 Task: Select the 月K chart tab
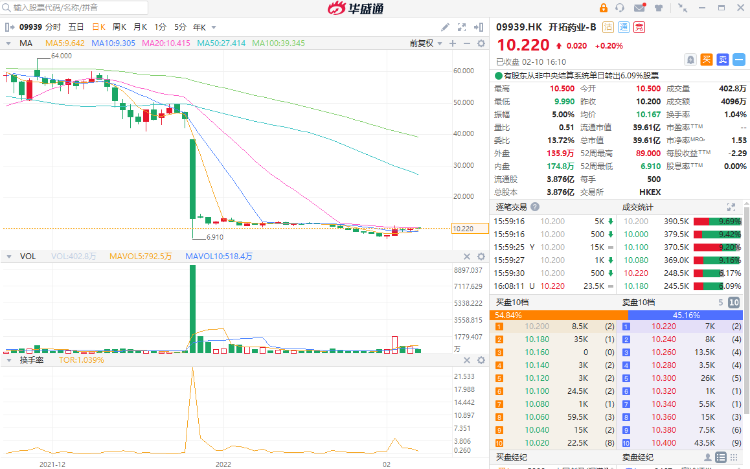click(x=140, y=27)
